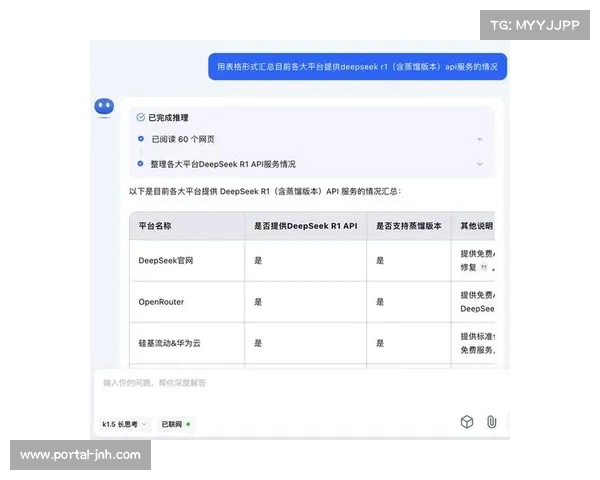Click the paperclip attachment icon

tap(491, 422)
